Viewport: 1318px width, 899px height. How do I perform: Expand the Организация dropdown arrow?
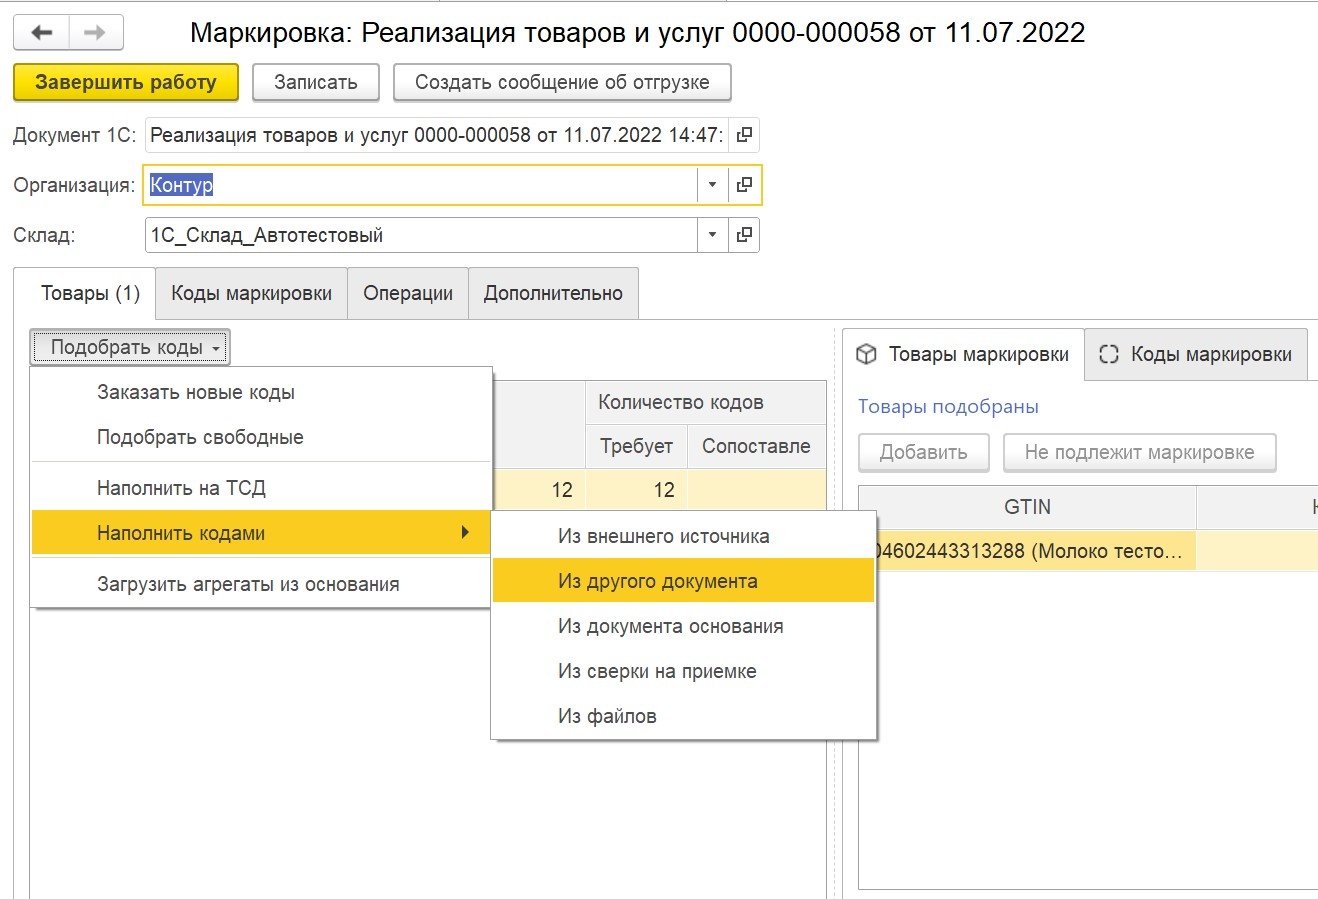(712, 185)
